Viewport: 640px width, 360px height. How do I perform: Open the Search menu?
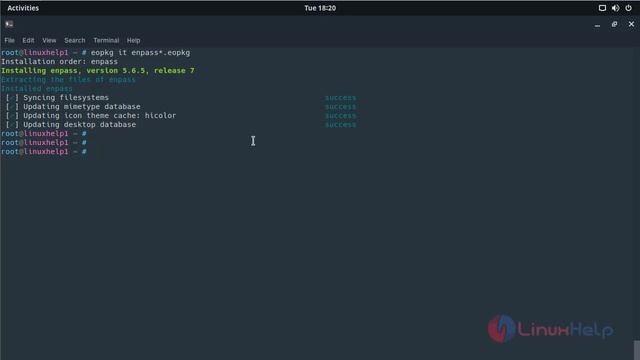pyautogui.click(x=75, y=40)
